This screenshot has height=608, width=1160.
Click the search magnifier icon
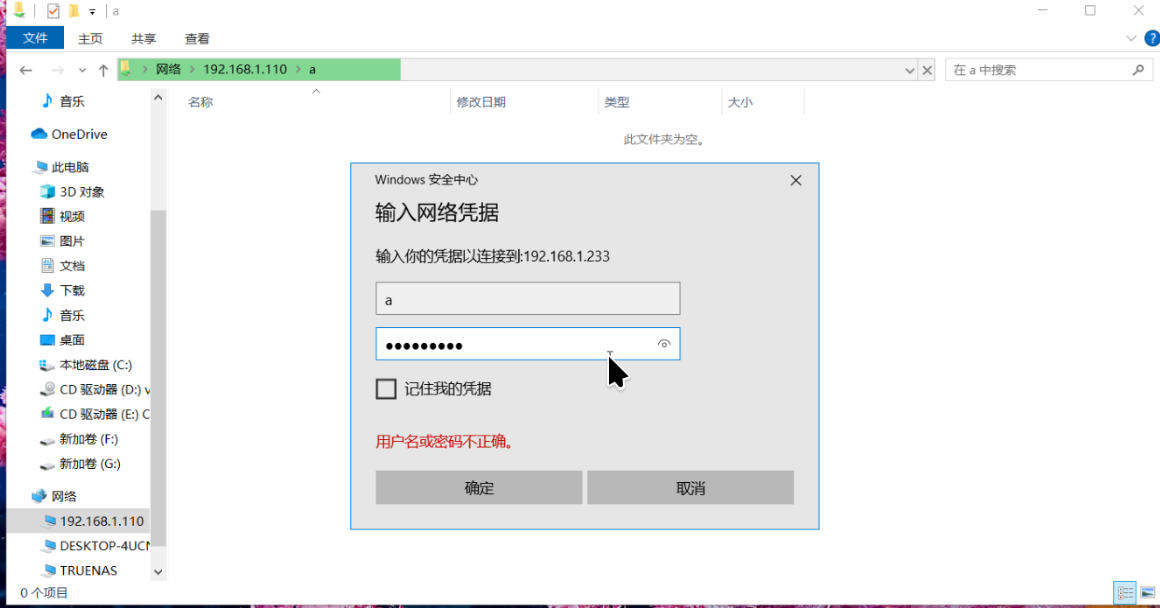coord(1138,70)
